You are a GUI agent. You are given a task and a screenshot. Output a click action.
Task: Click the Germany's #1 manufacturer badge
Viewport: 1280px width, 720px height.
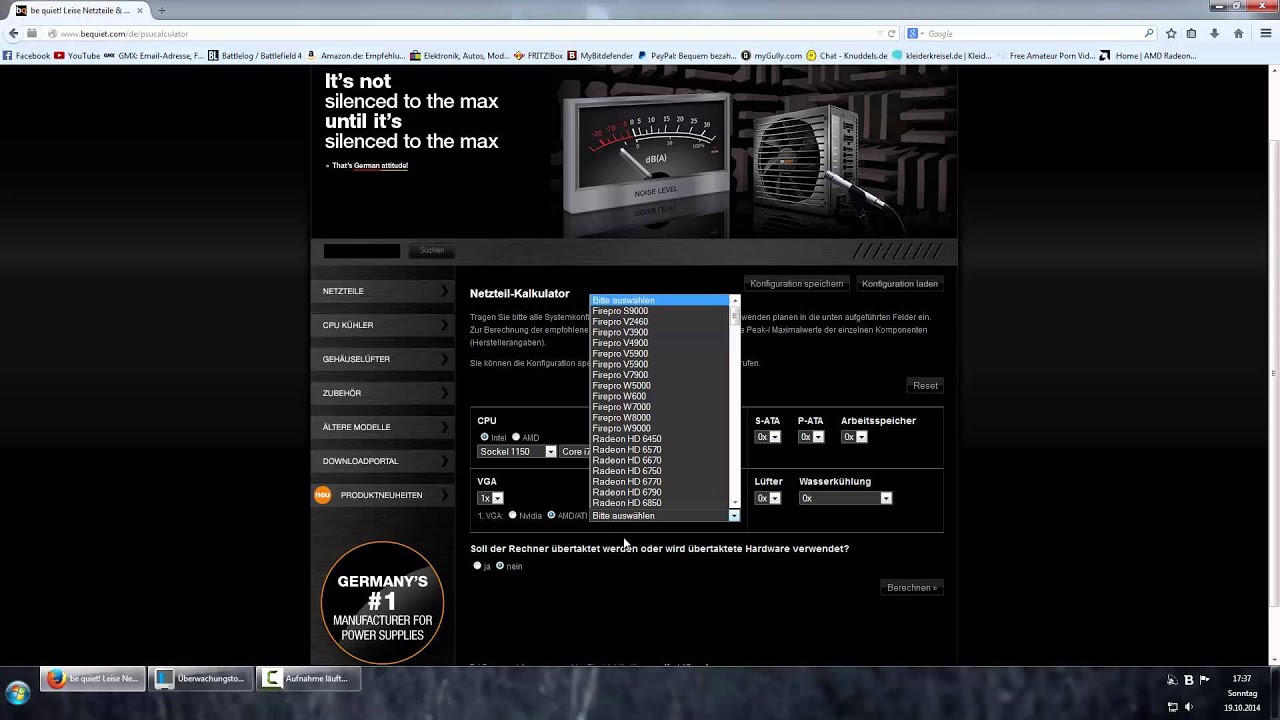[x=382, y=603]
